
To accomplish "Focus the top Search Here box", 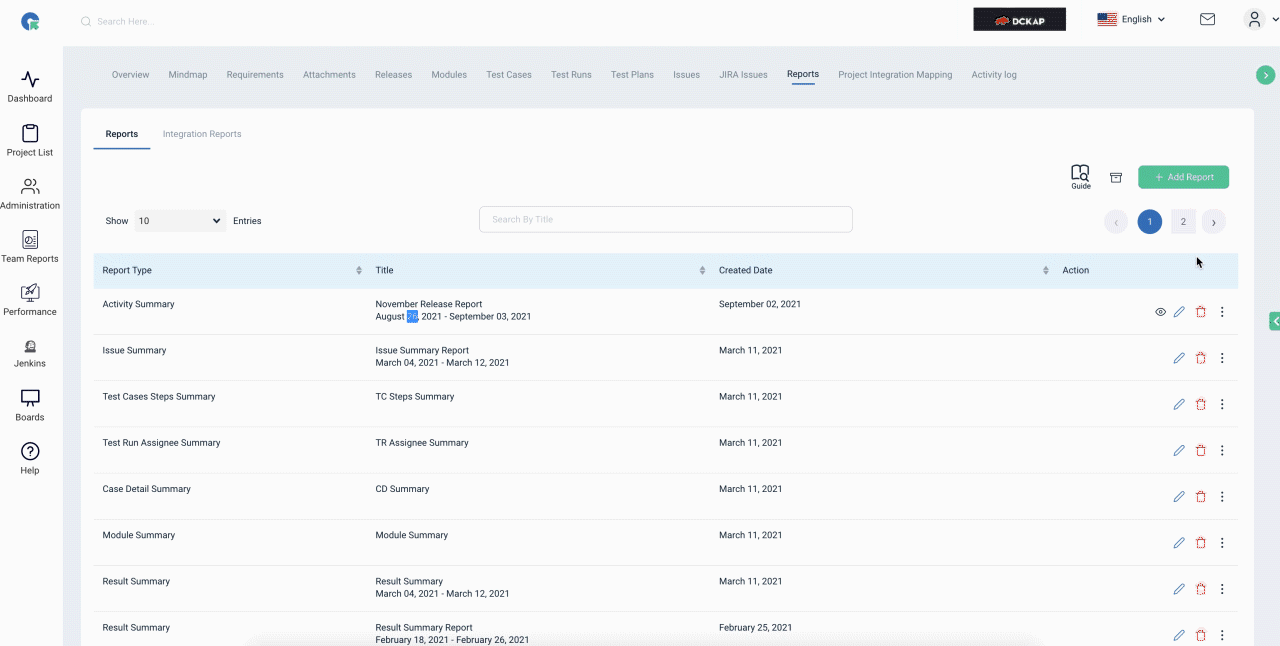I will [x=125, y=21].
